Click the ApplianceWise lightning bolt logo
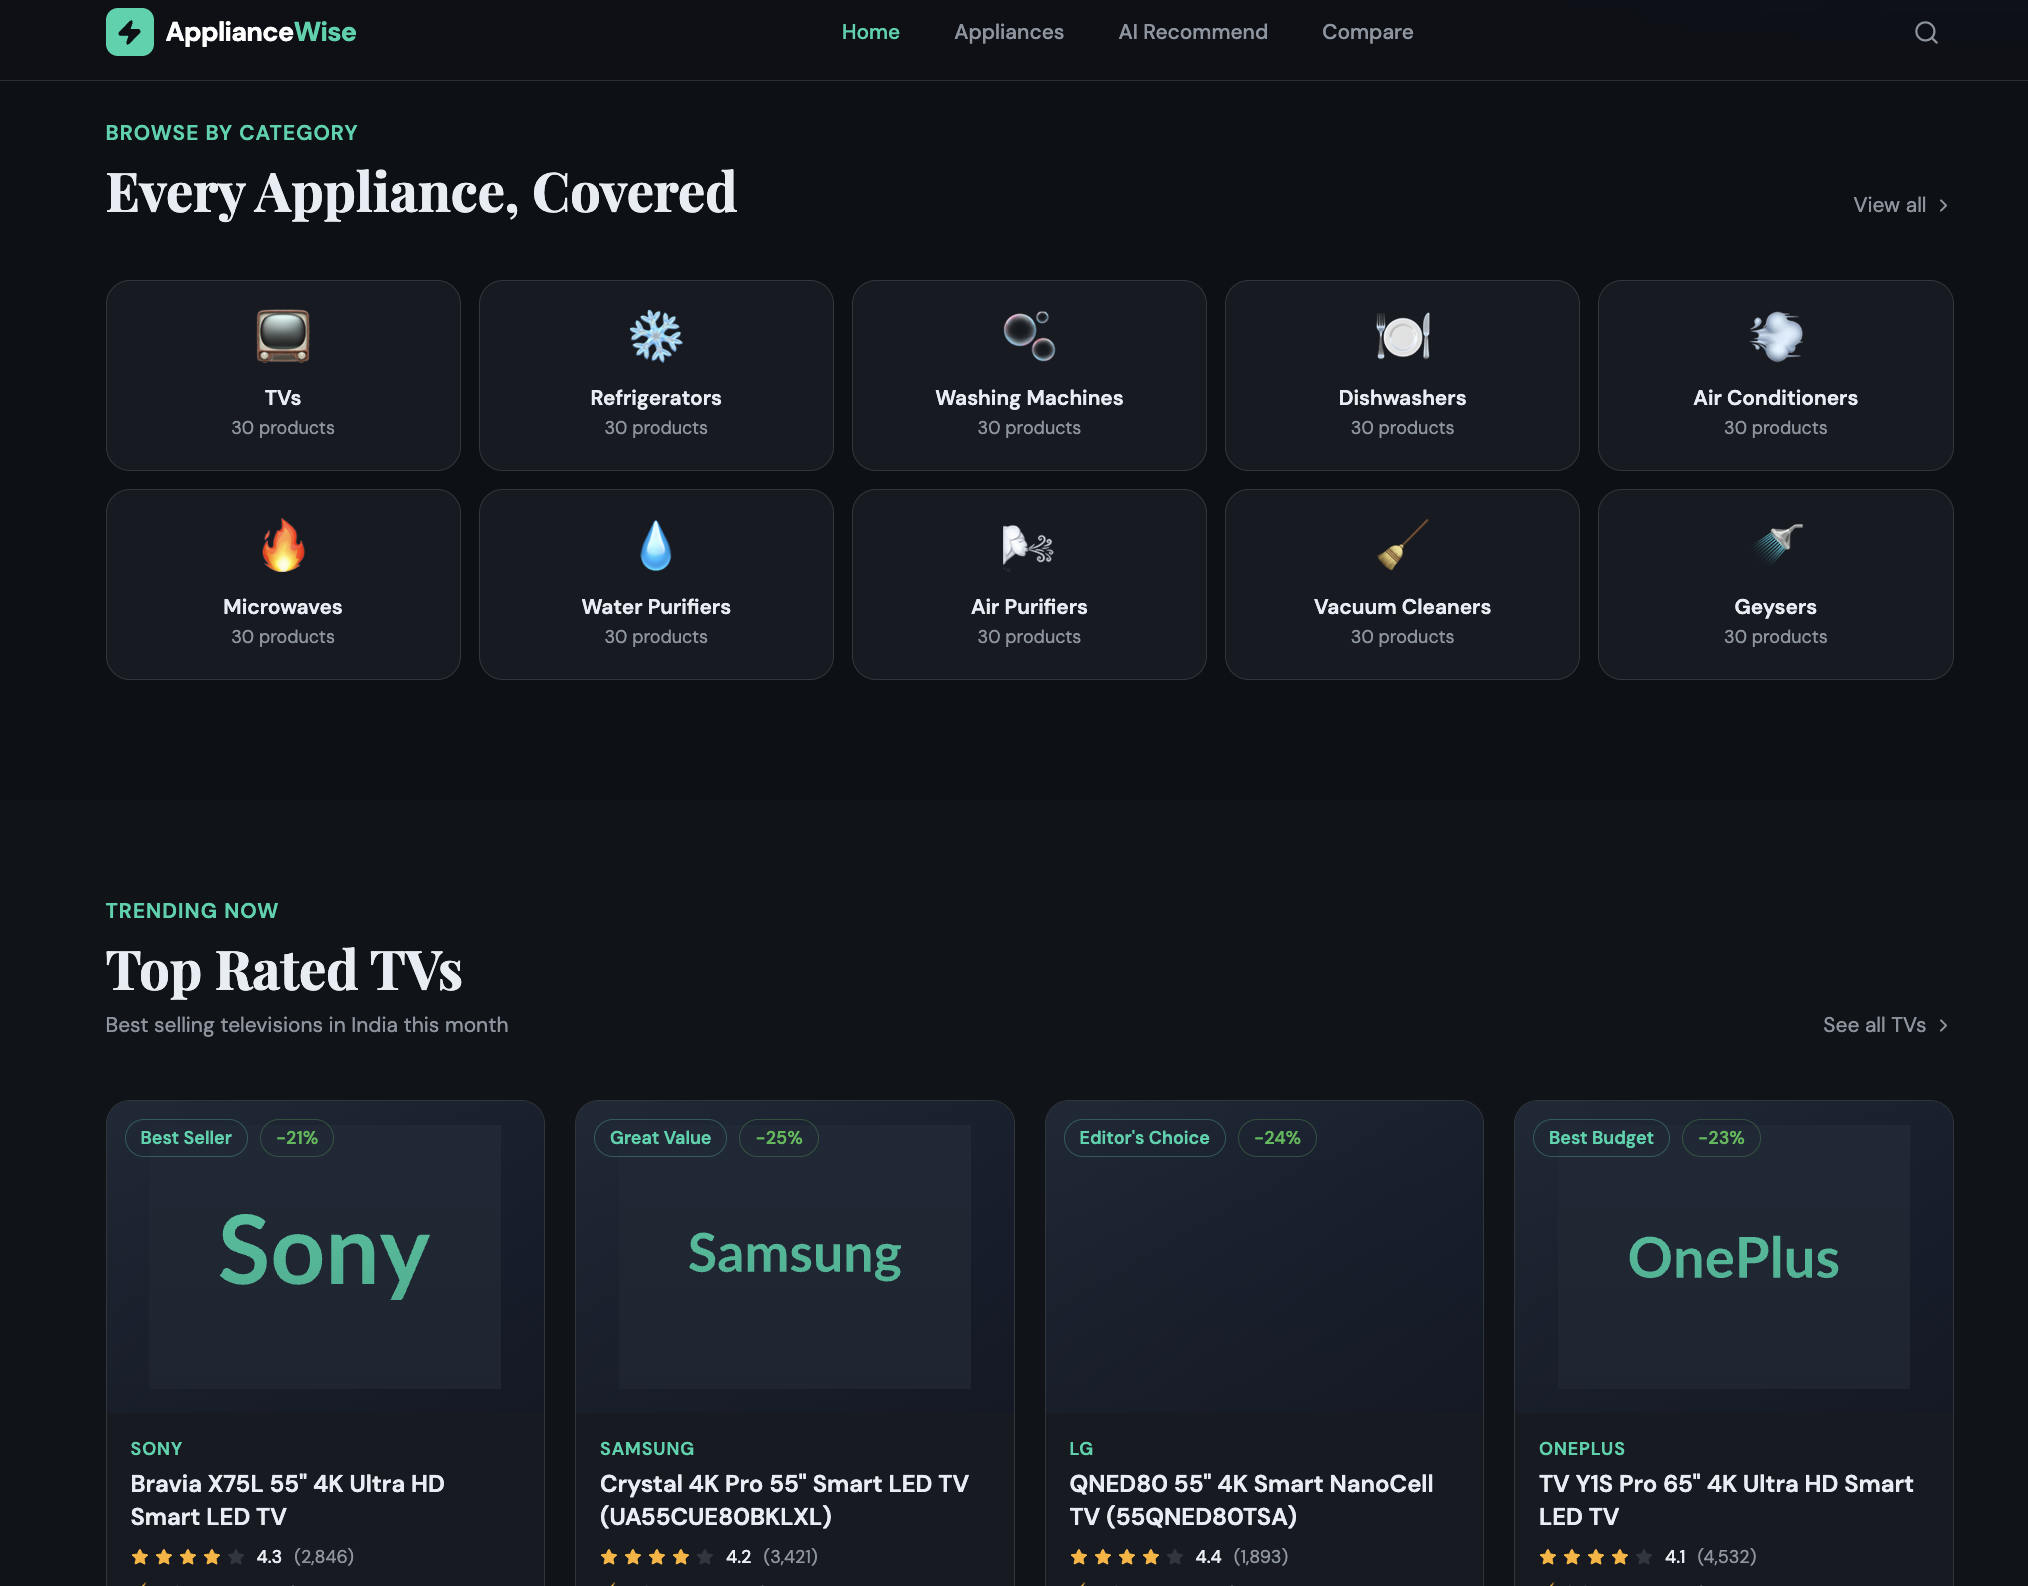2028x1586 pixels. 130,32
